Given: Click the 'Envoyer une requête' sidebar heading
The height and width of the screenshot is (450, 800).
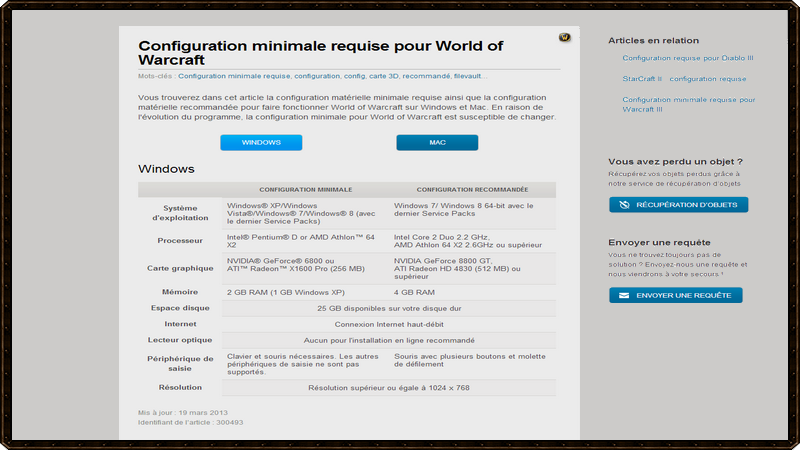Looking at the screenshot, I should coord(659,242).
